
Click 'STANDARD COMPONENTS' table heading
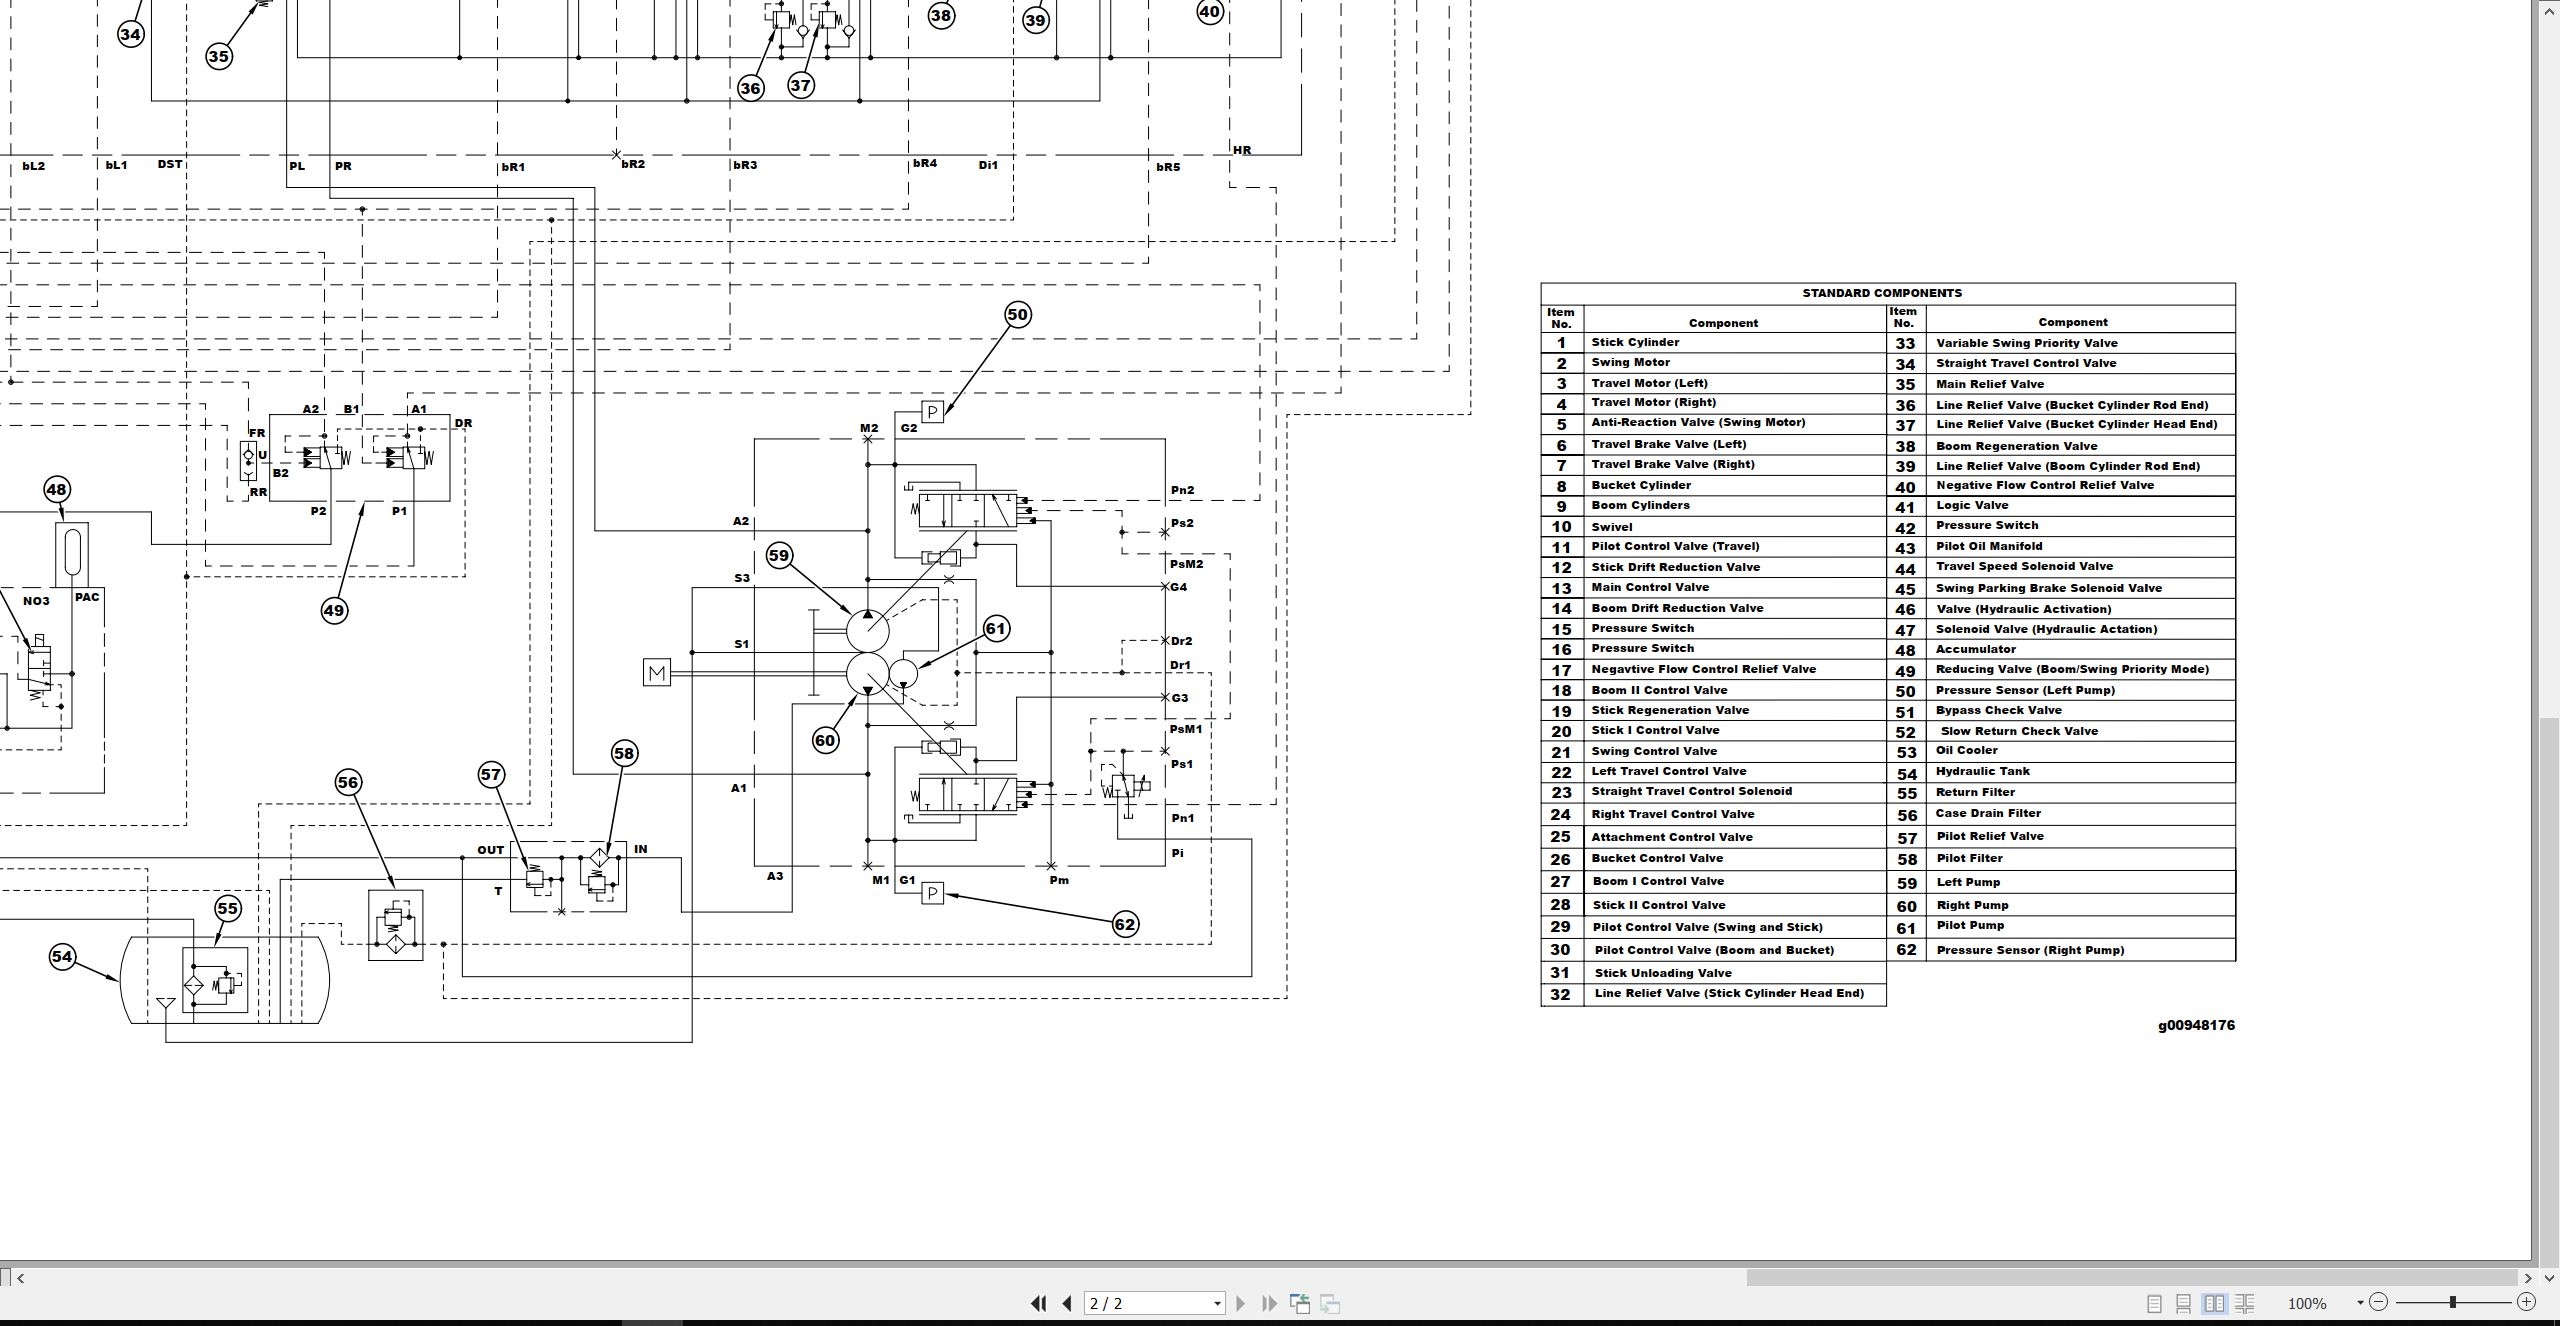(x=1882, y=293)
